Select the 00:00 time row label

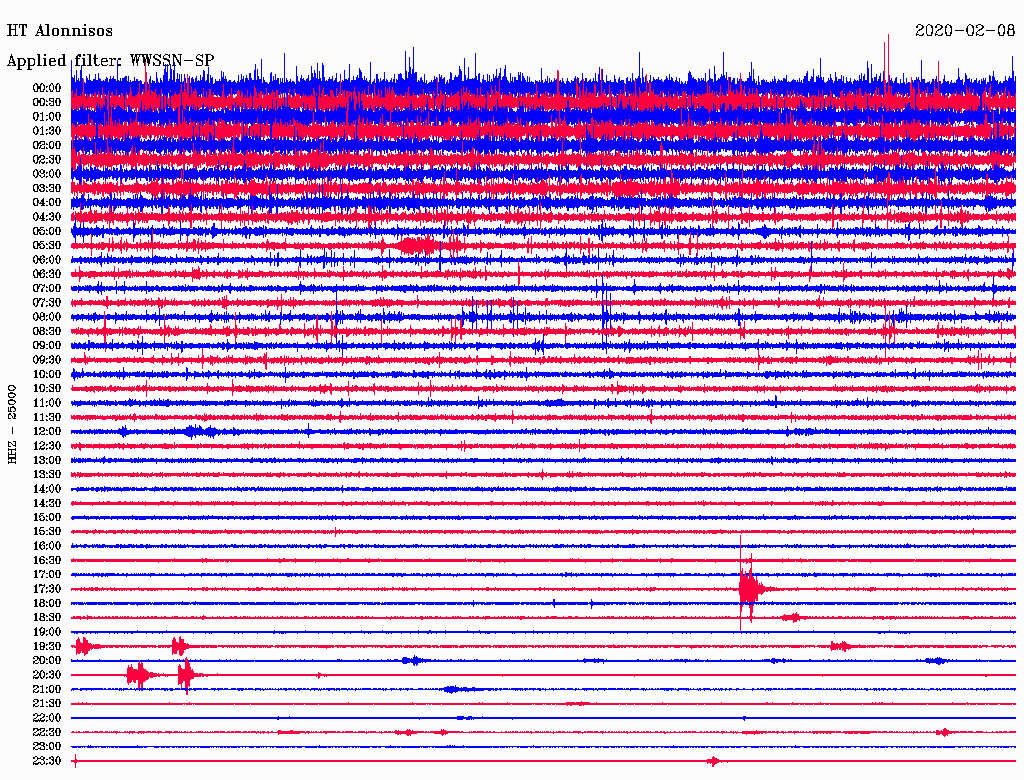47,88
